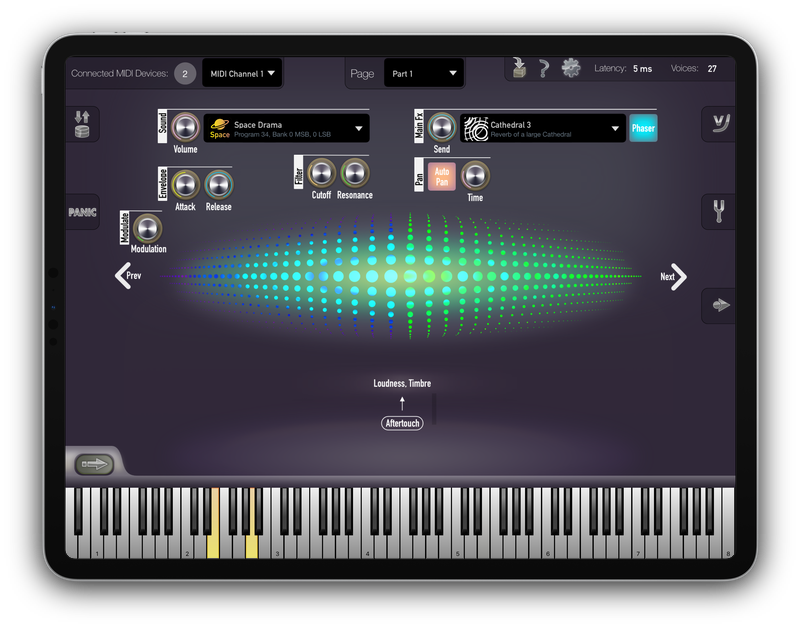This screenshot has width=800, height=628.
Task: Tap the arrow icon on right sidebar
Action: (x=717, y=305)
